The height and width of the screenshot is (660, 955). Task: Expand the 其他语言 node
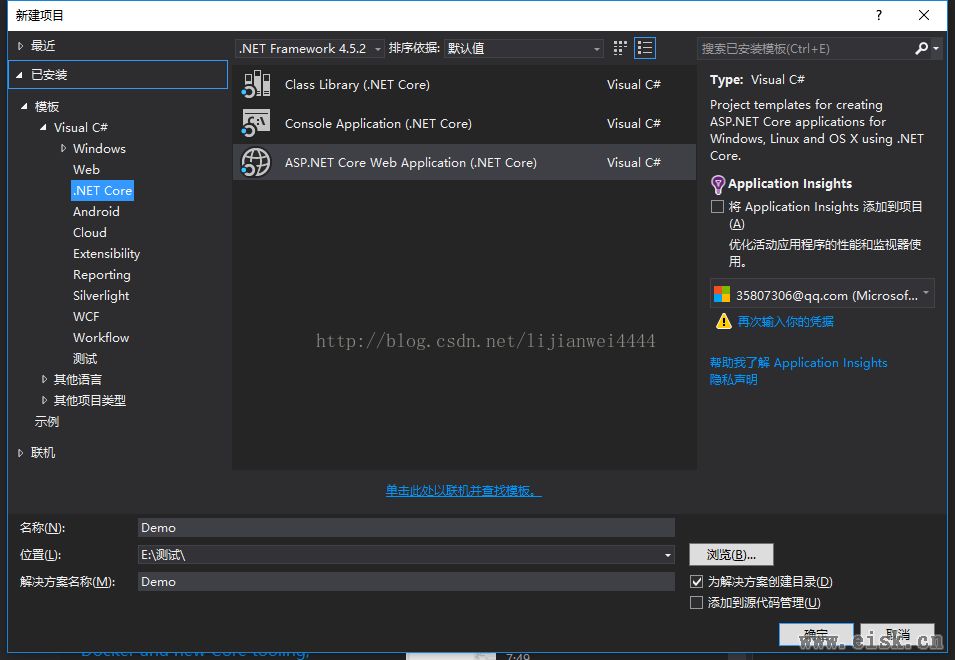tap(44, 379)
